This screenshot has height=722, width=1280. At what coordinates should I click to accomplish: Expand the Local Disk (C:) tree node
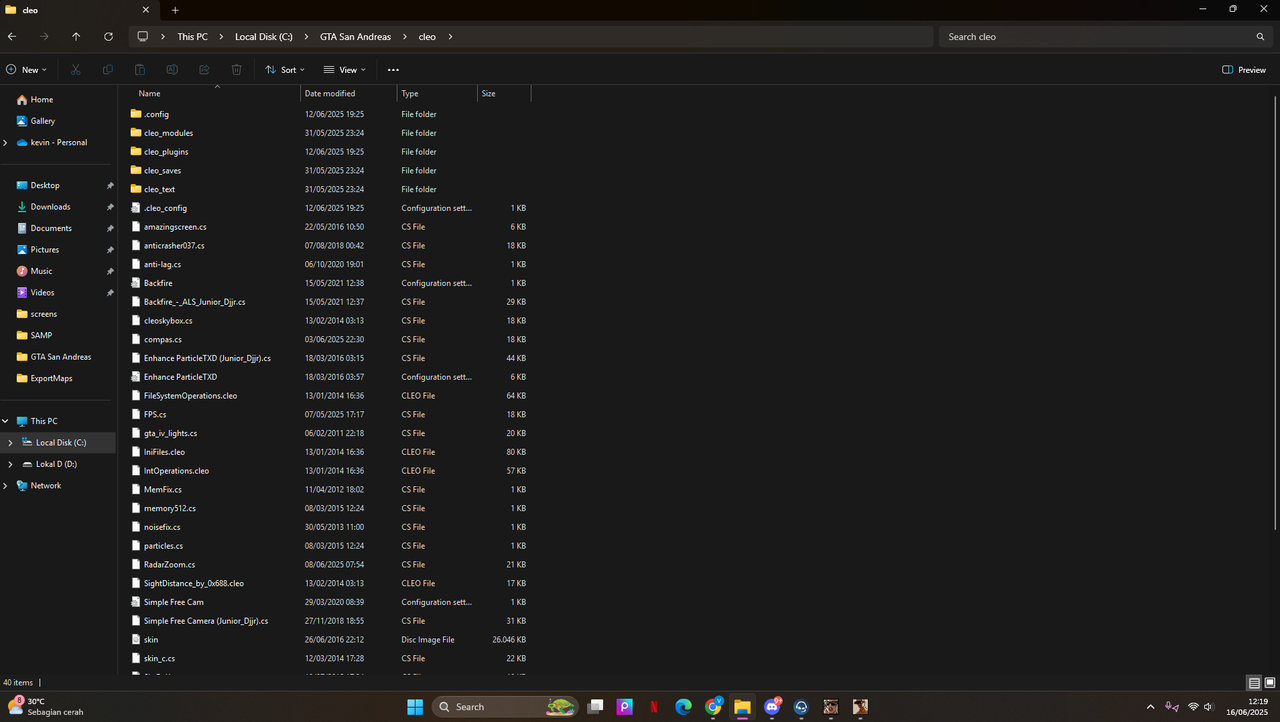point(11,442)
